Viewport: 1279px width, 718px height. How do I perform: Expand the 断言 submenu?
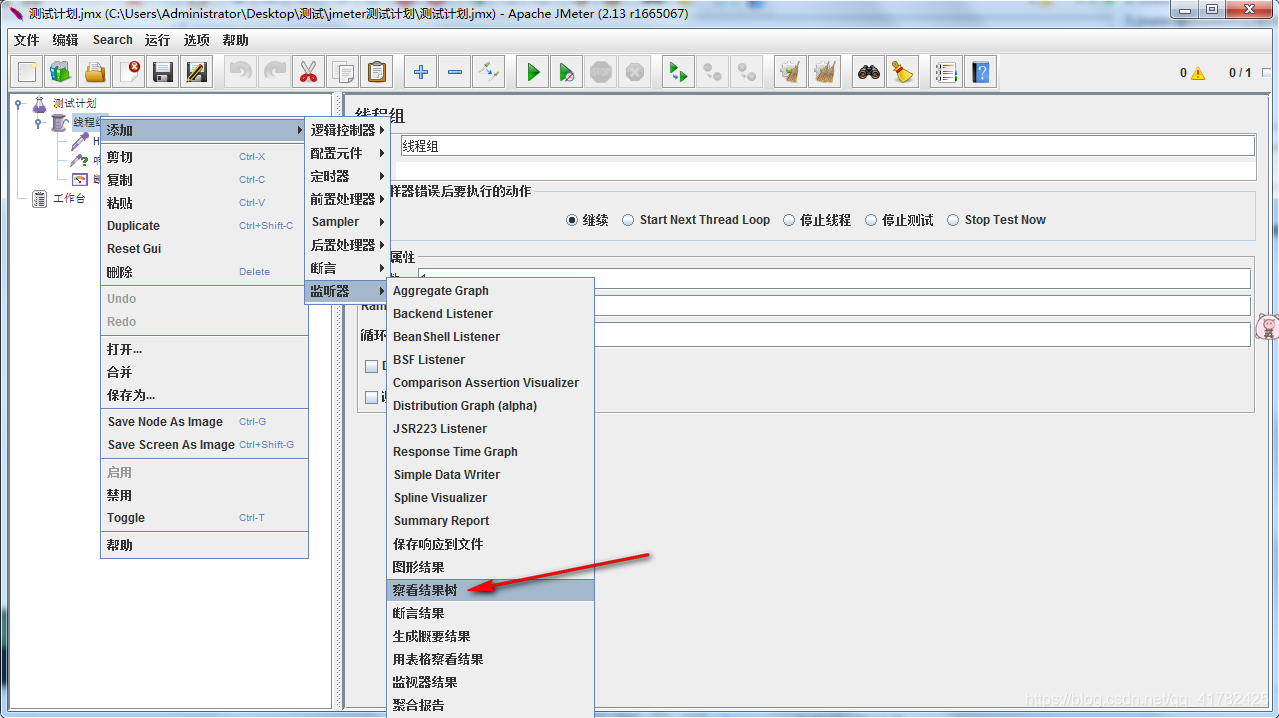pos(347,268)
